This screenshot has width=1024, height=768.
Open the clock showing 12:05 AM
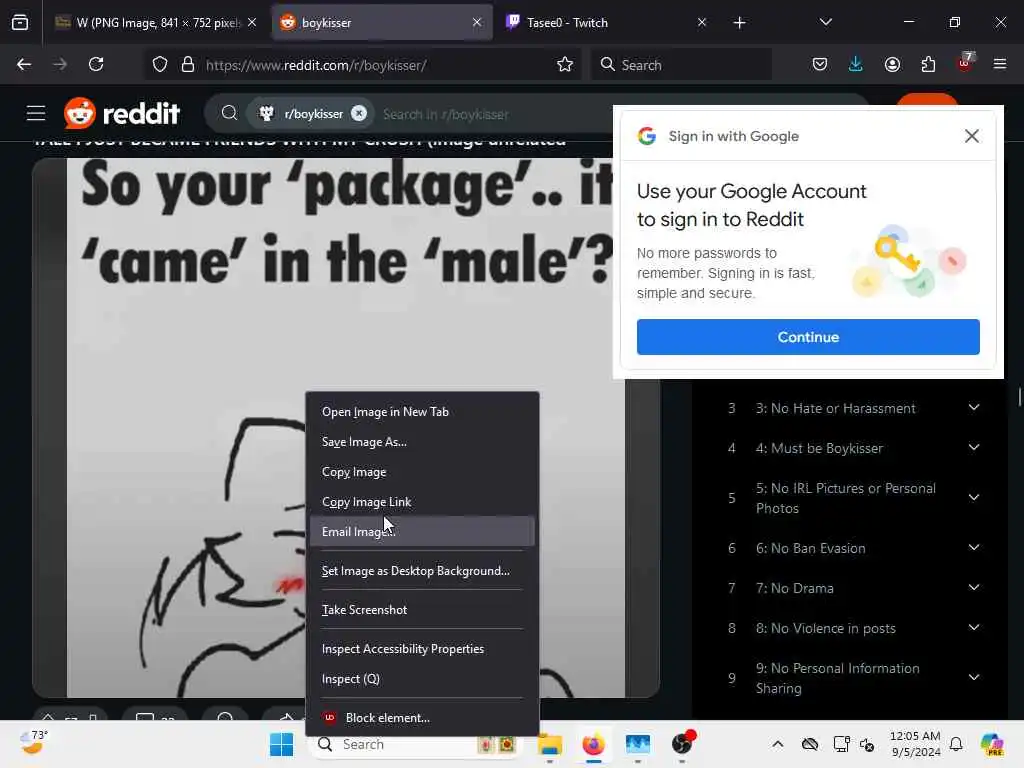coord(915,744)
